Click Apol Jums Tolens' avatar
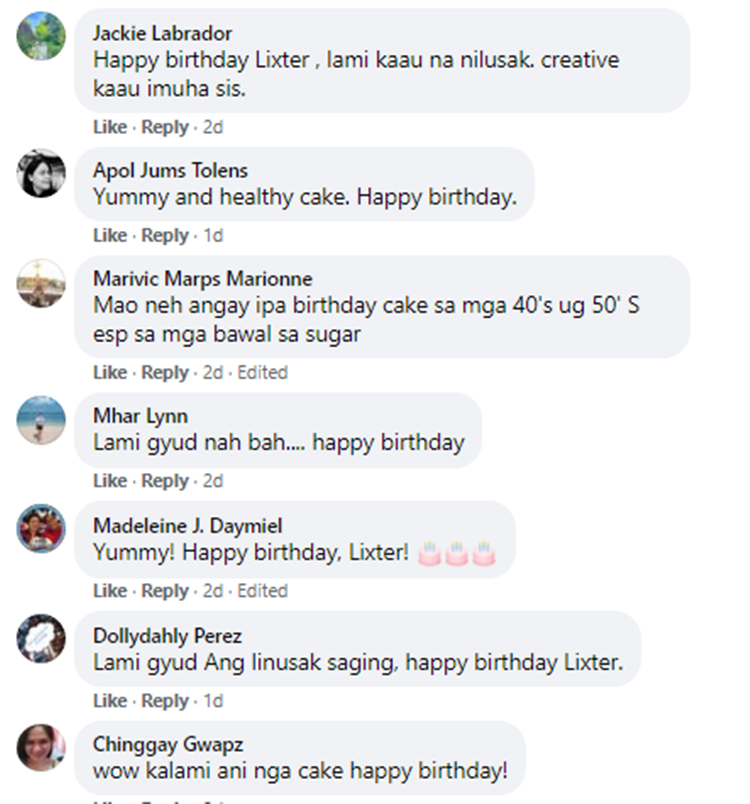 point(41,174)
